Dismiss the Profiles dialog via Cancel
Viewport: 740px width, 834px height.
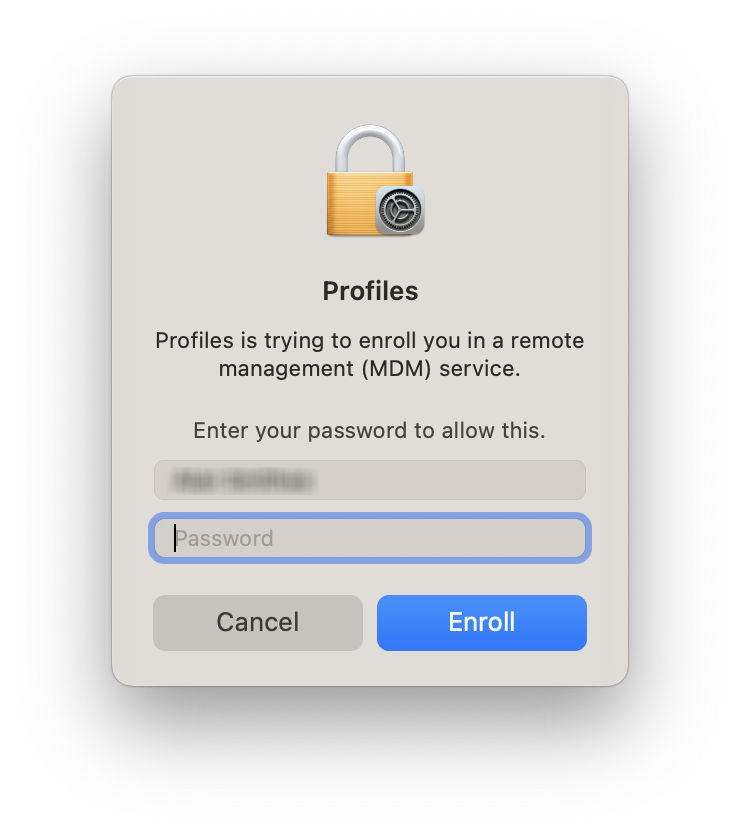(x=258, y=622)
